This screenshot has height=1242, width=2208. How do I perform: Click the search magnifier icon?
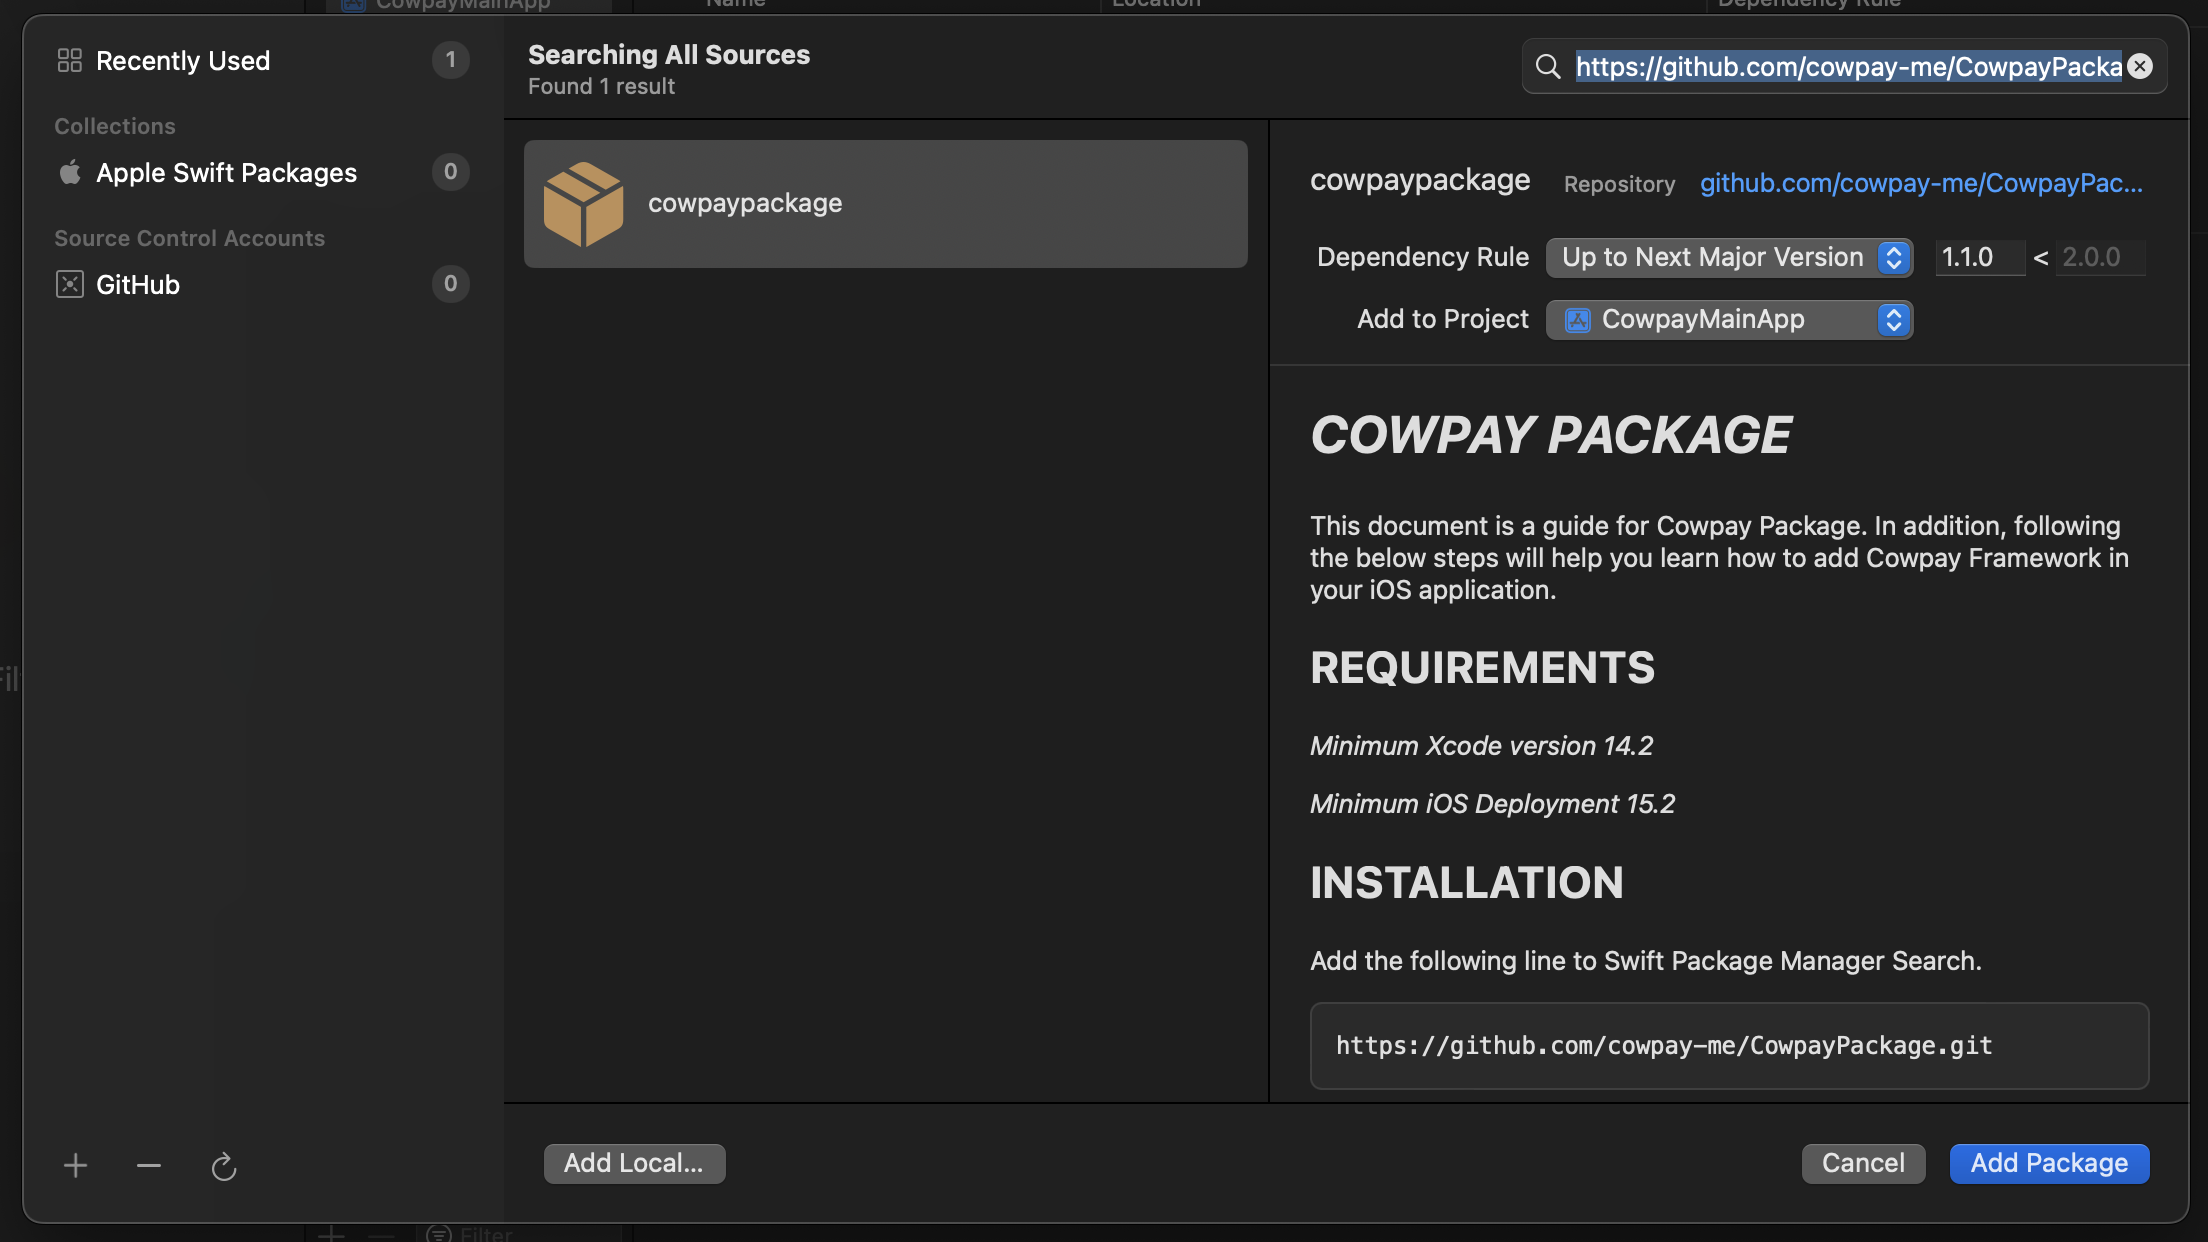tap(1548, 67)
